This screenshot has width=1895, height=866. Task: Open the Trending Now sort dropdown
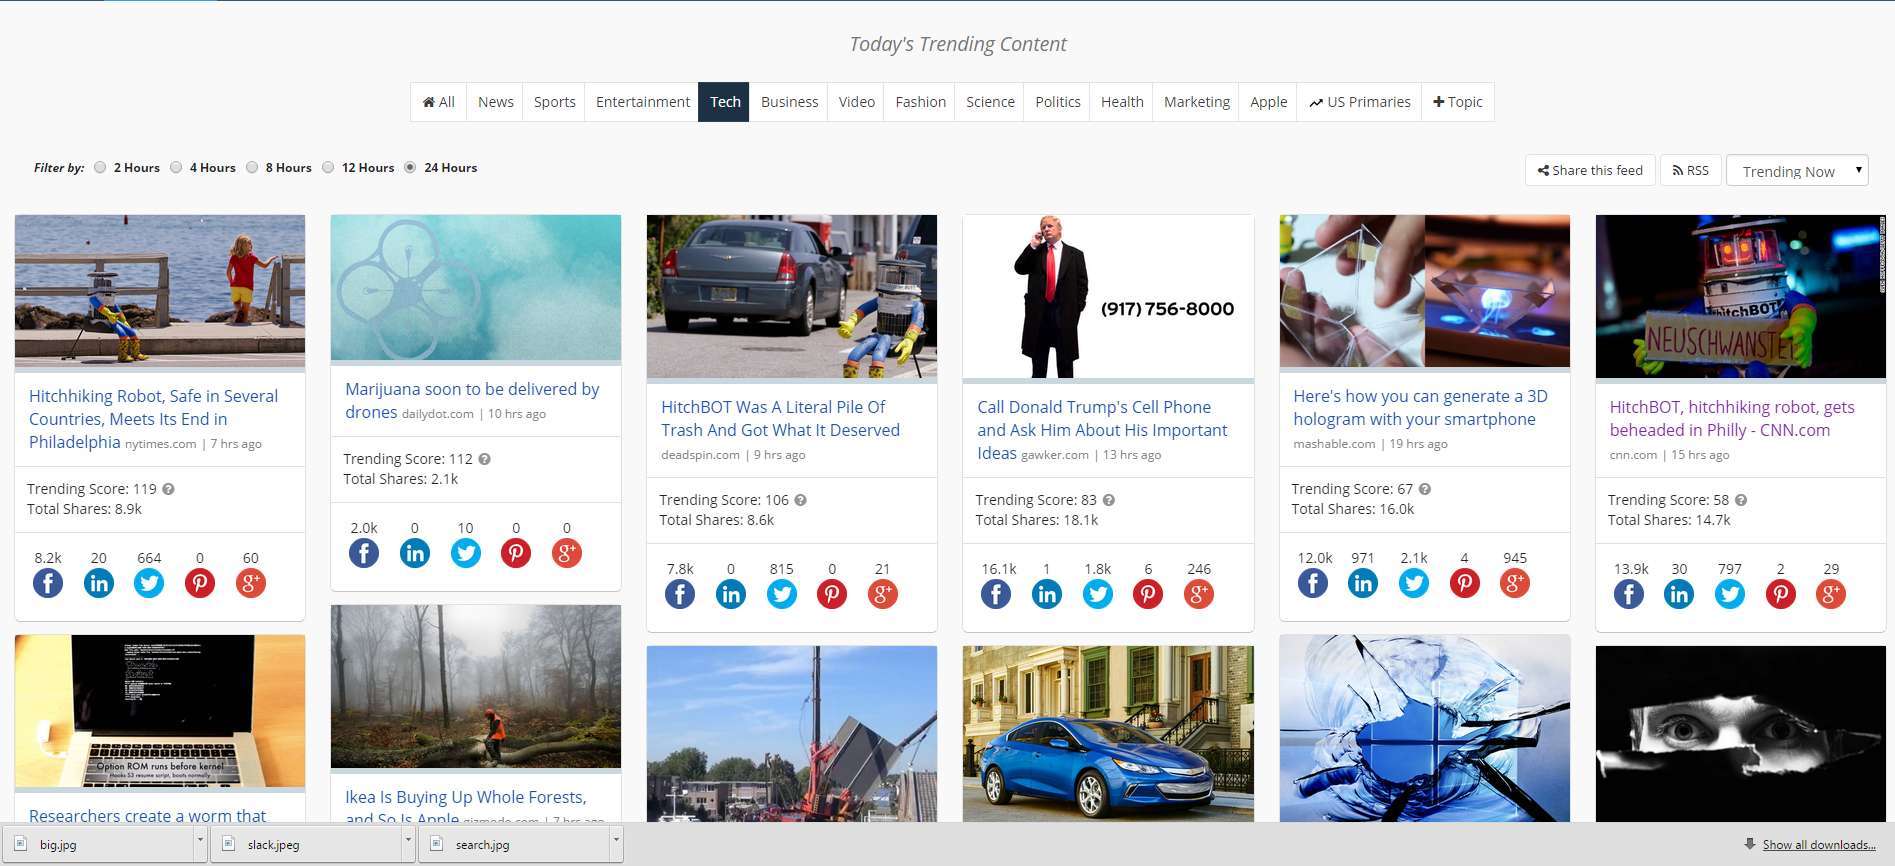click(x=1797, y=171)
